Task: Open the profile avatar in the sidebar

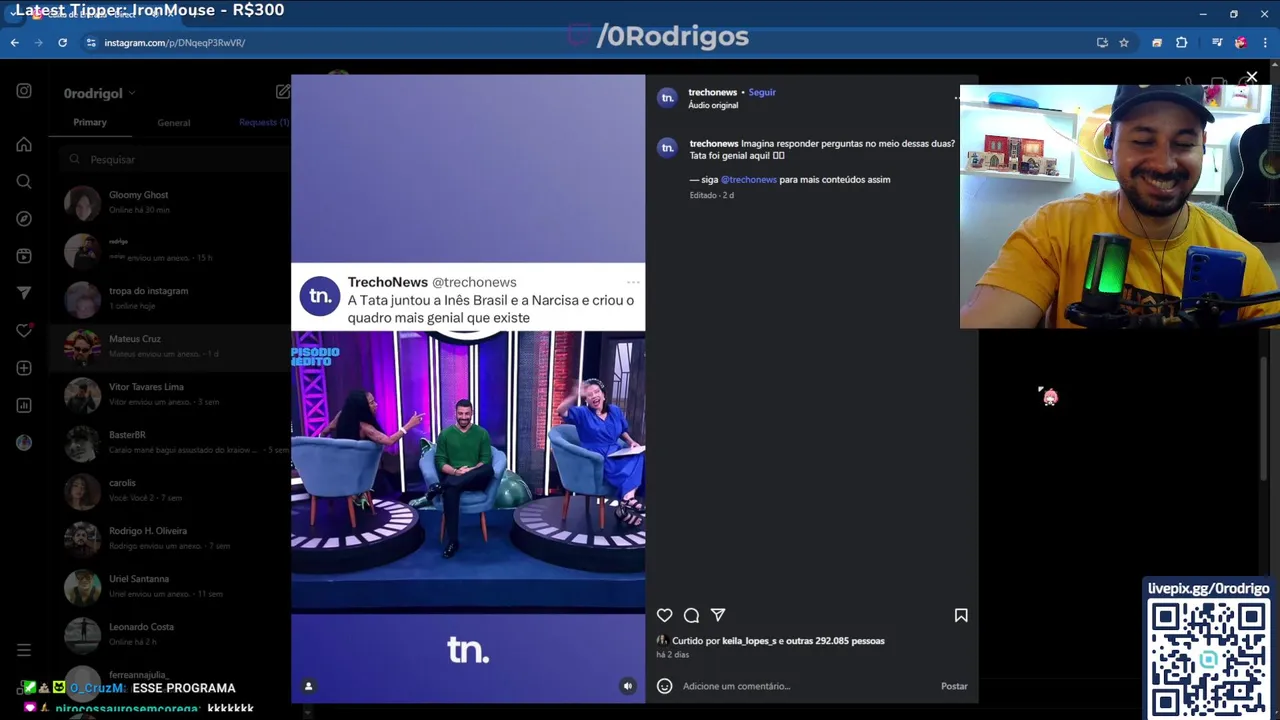Action: pyautogui.click(x=24, y=443)
